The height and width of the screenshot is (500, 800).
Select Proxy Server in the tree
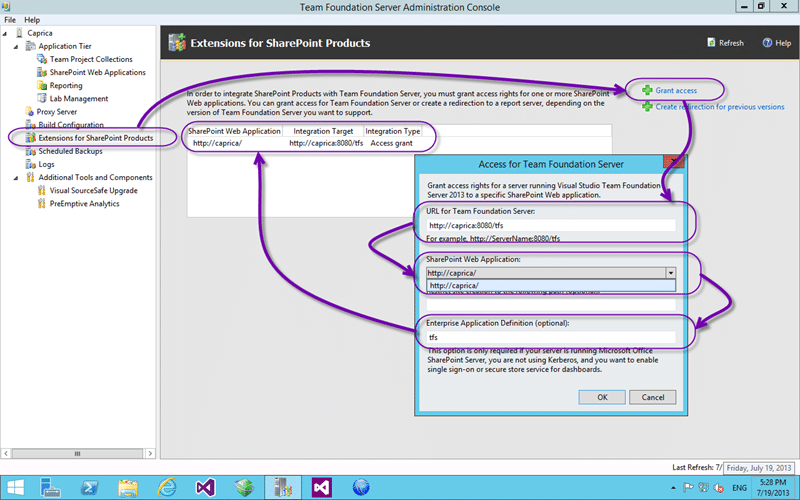pos(57,112)
